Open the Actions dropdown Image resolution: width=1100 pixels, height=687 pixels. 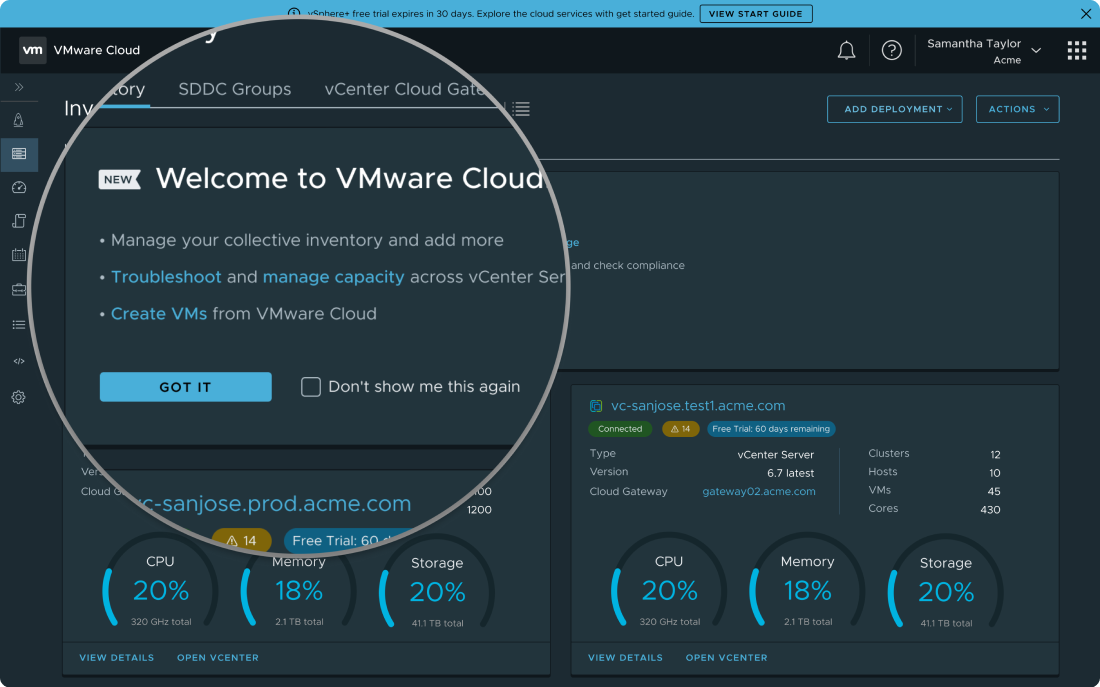1017,109
